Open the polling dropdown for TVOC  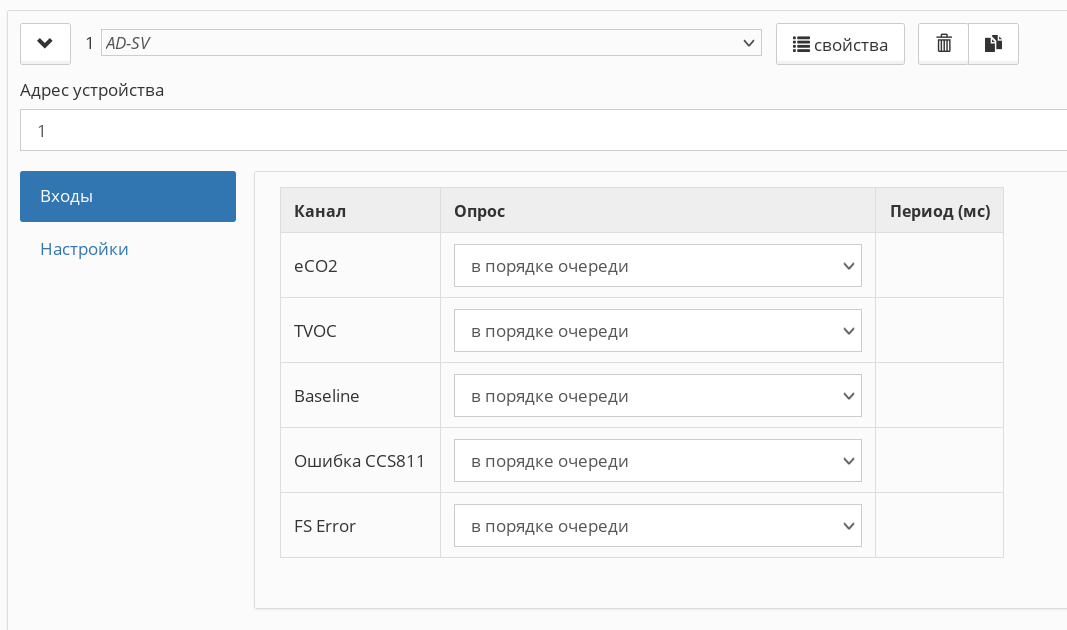click(x=658, y=331)
